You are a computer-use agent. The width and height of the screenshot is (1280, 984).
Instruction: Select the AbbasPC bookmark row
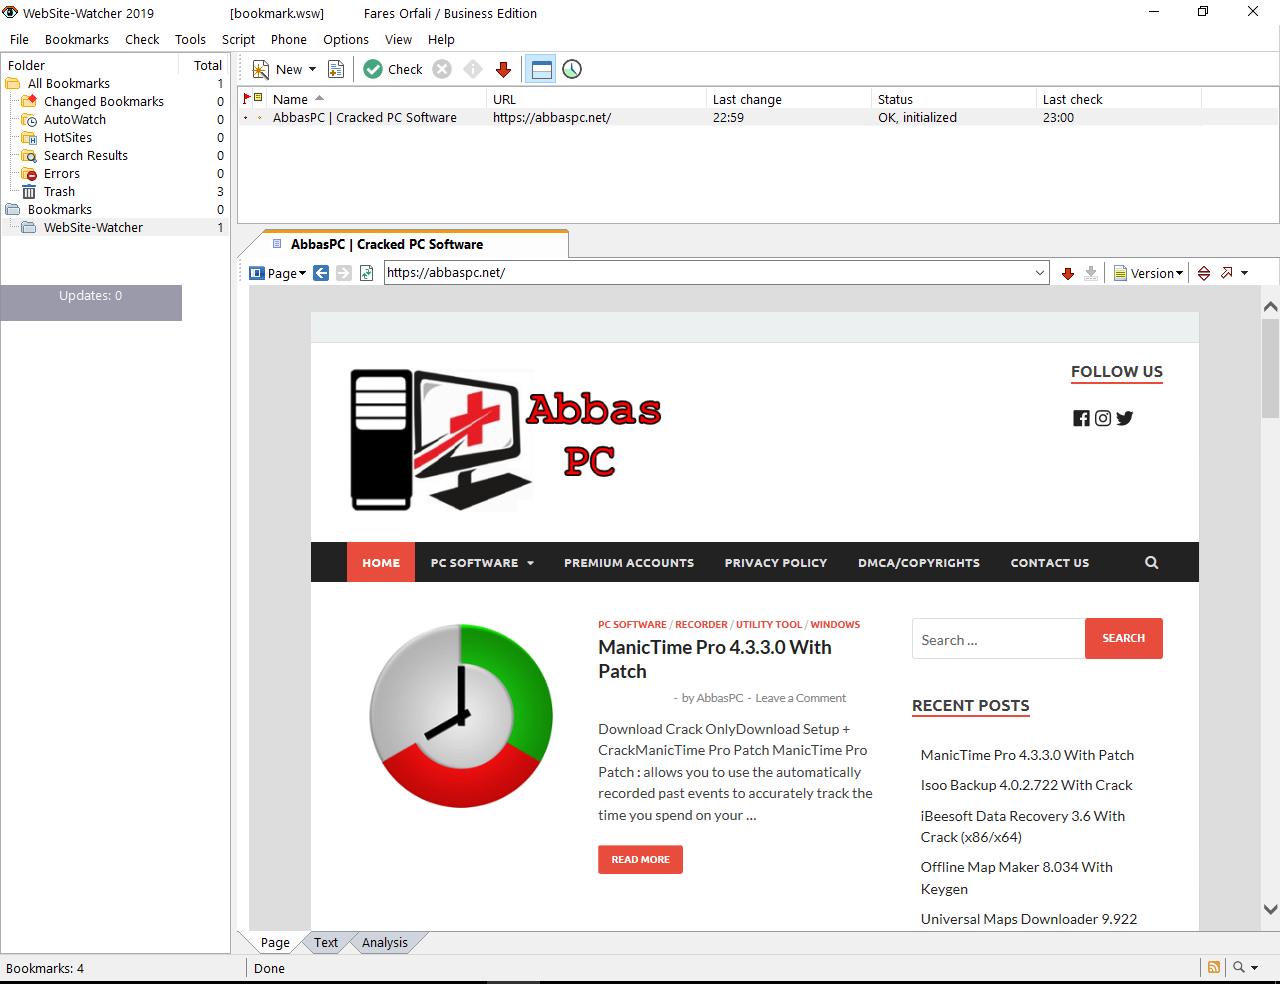click(758, 117)
